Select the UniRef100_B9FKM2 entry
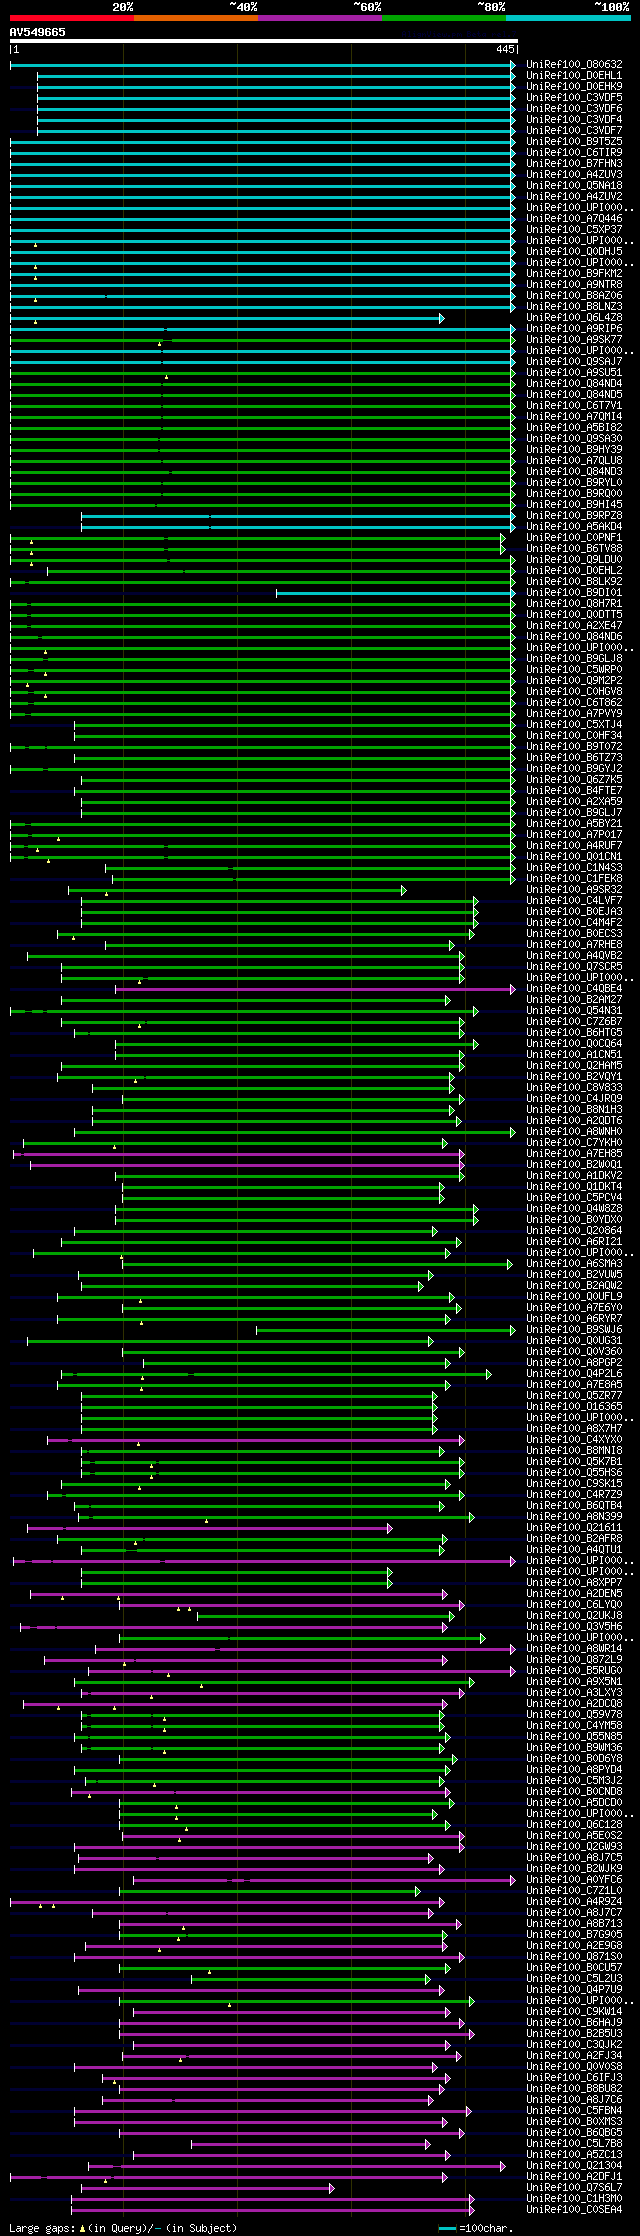640x2236 pixels. point(574,273)
